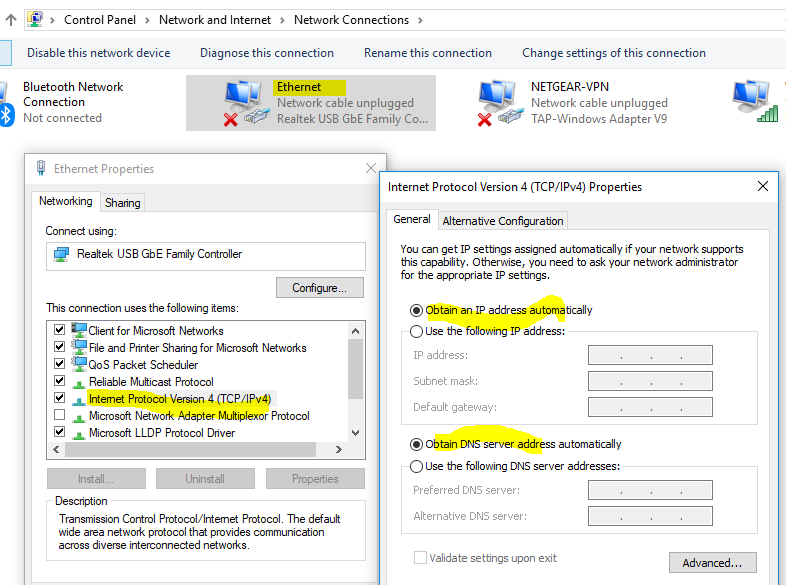The height and width of the screenshot is (585, 786).
Task: Click the Properties button in Ethernet Properties
Action: point(315,479)
